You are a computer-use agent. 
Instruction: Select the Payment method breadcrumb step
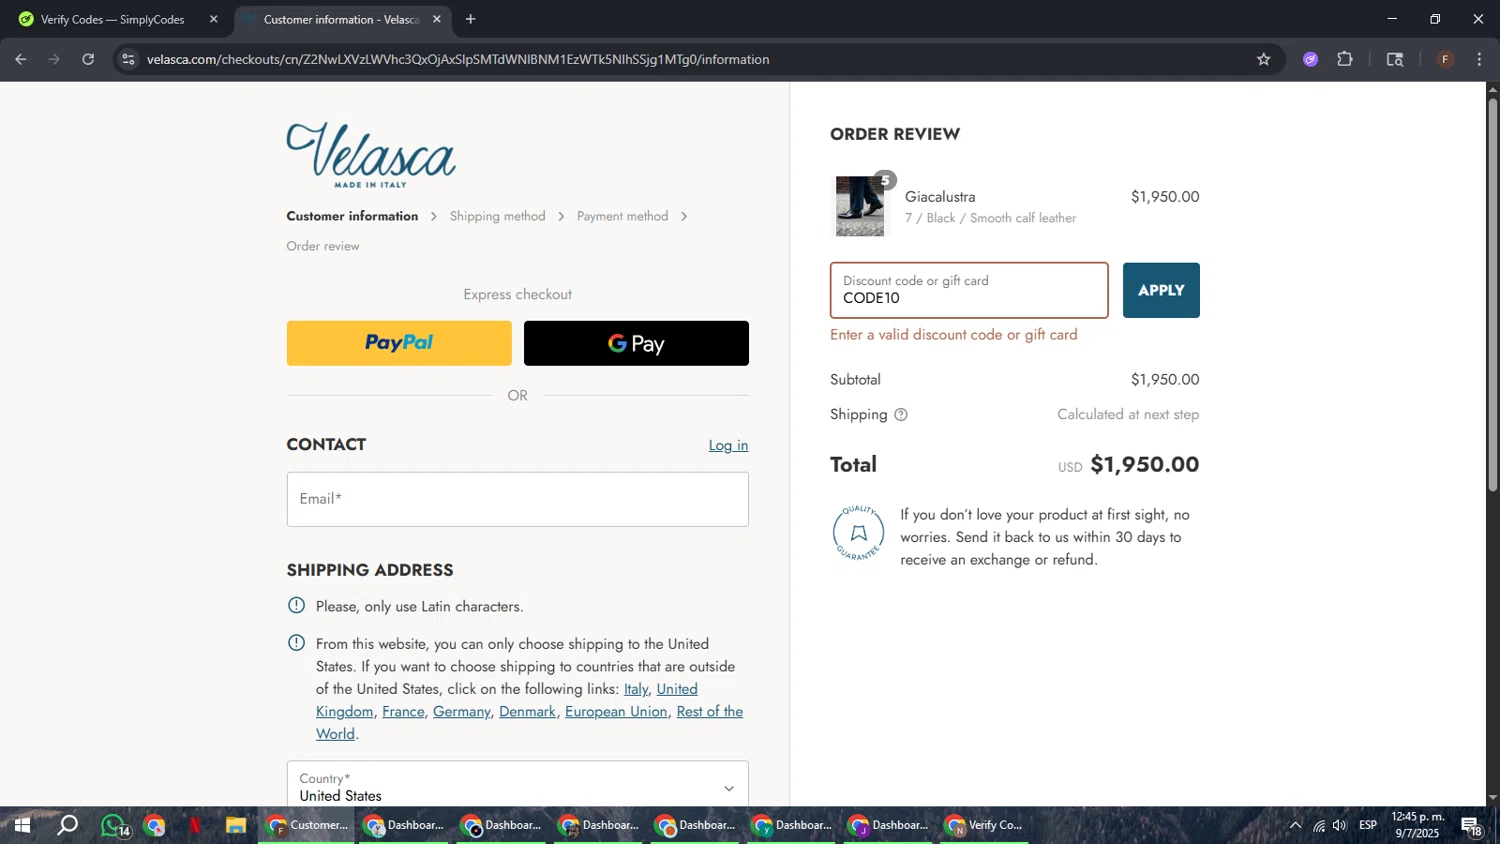pos(622,216)
